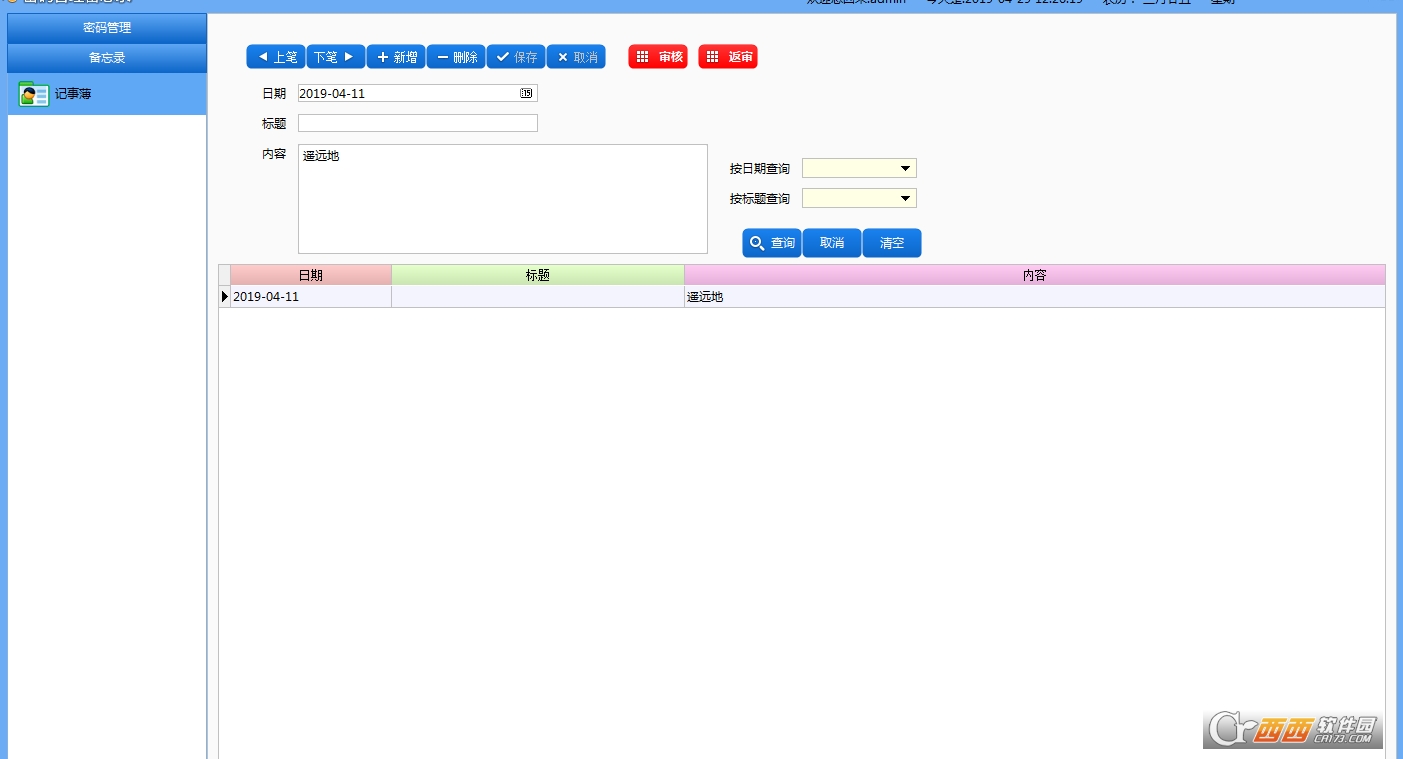Screen dimensions: 1403x759
Task: Save the entry with 保存 button
Action: [x=516, y=57]
